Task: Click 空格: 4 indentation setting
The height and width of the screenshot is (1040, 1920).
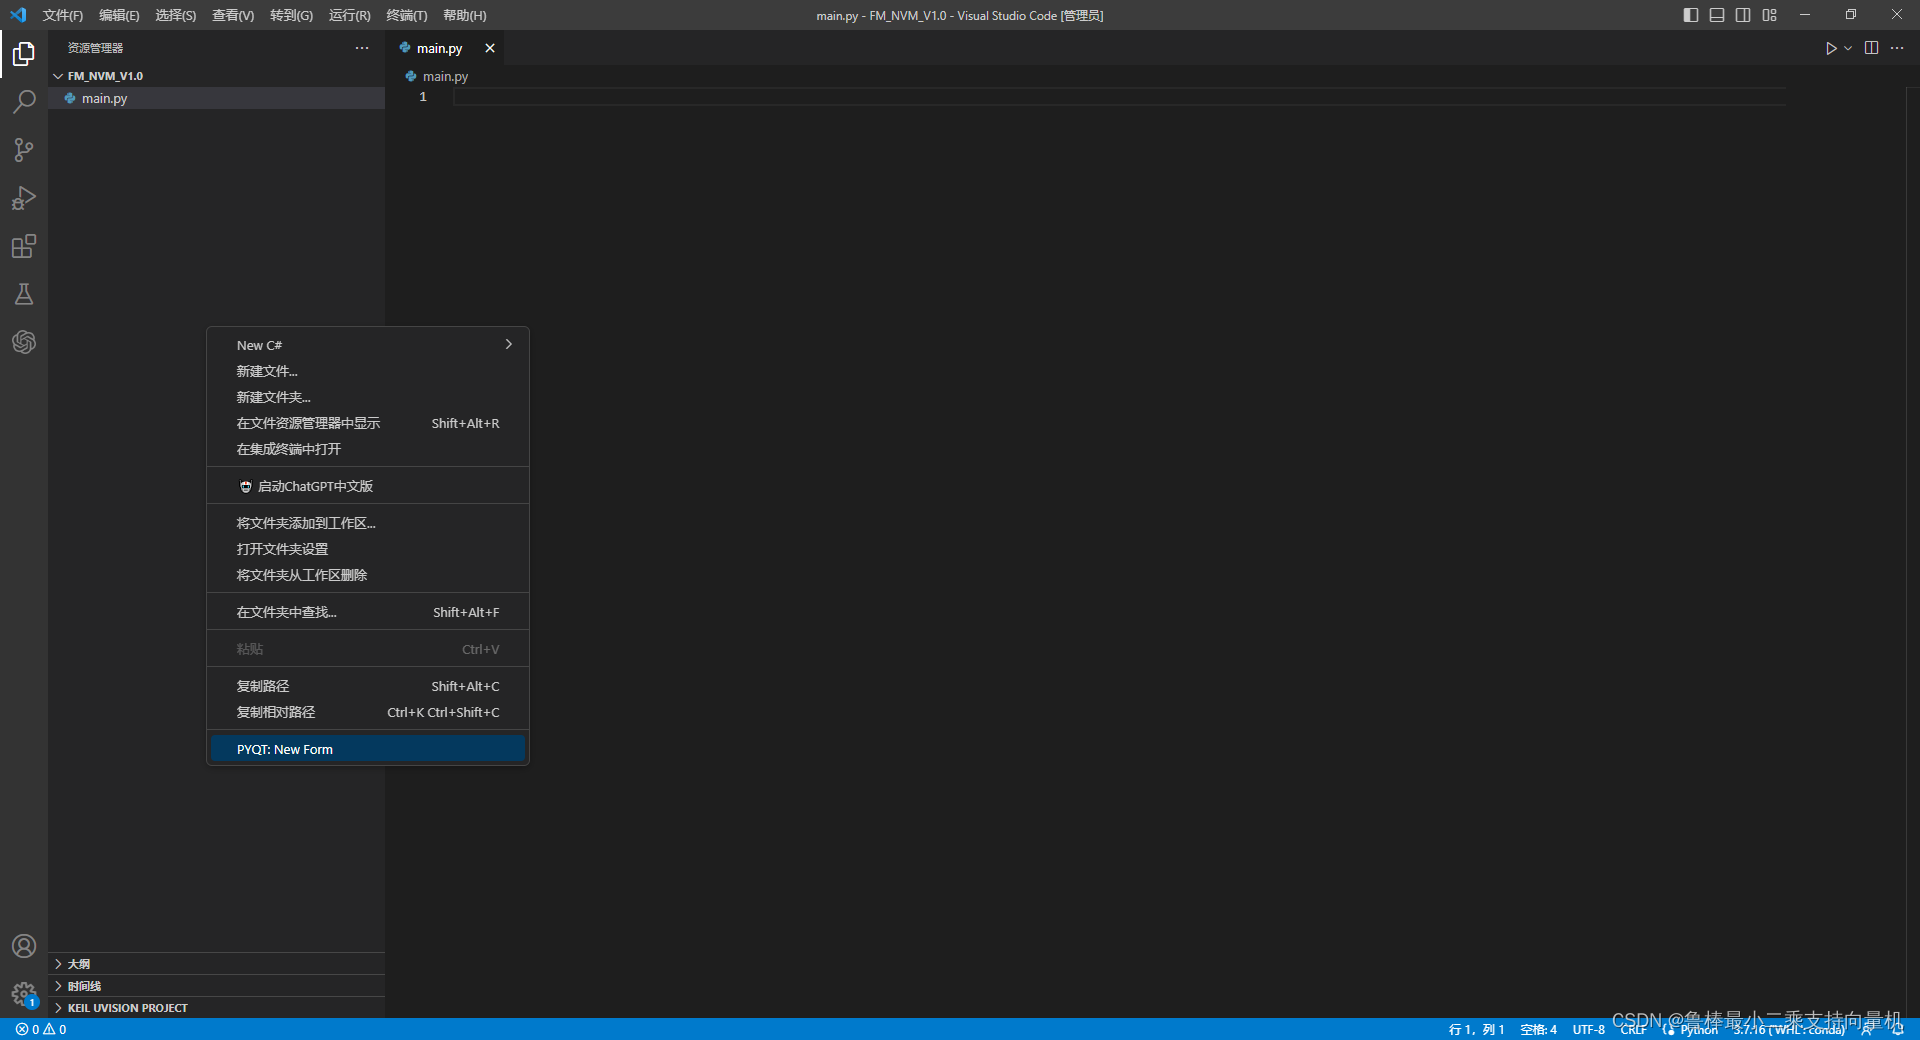Action: click(x=1538, y=1029)
